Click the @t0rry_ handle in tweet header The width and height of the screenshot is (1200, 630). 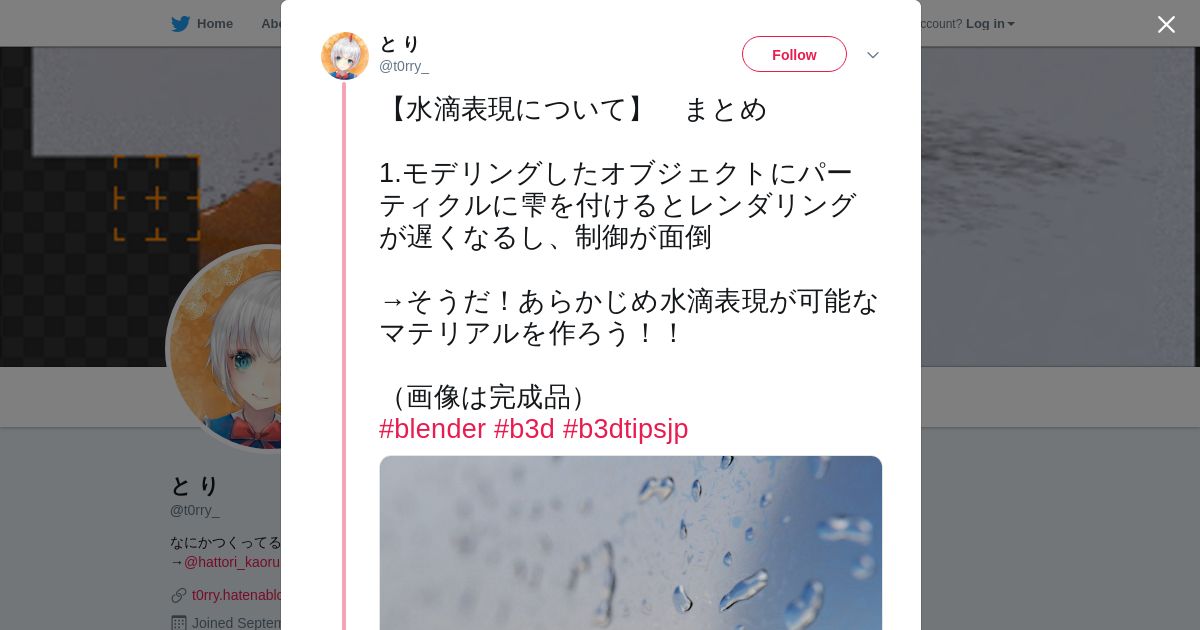pos(404,66)
